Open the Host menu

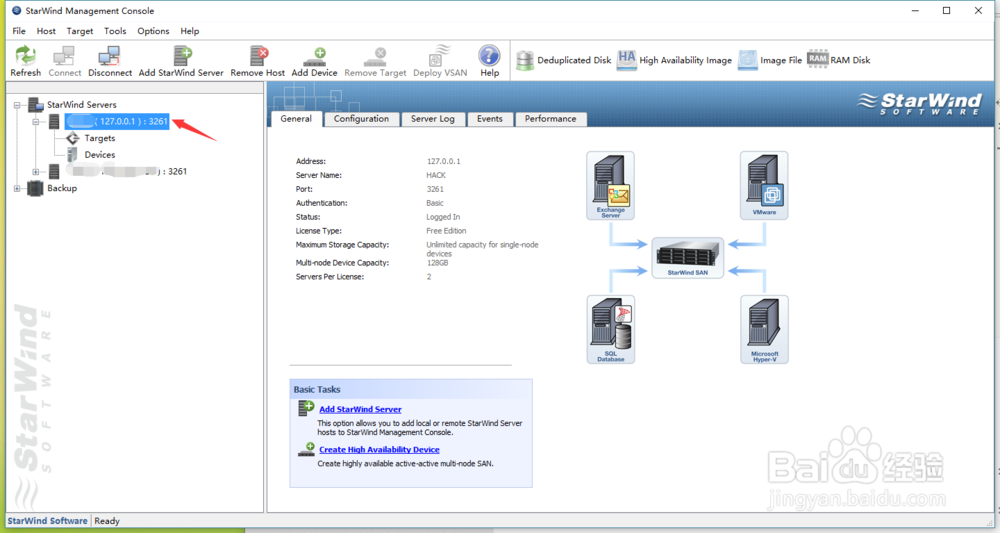[46, 31]
